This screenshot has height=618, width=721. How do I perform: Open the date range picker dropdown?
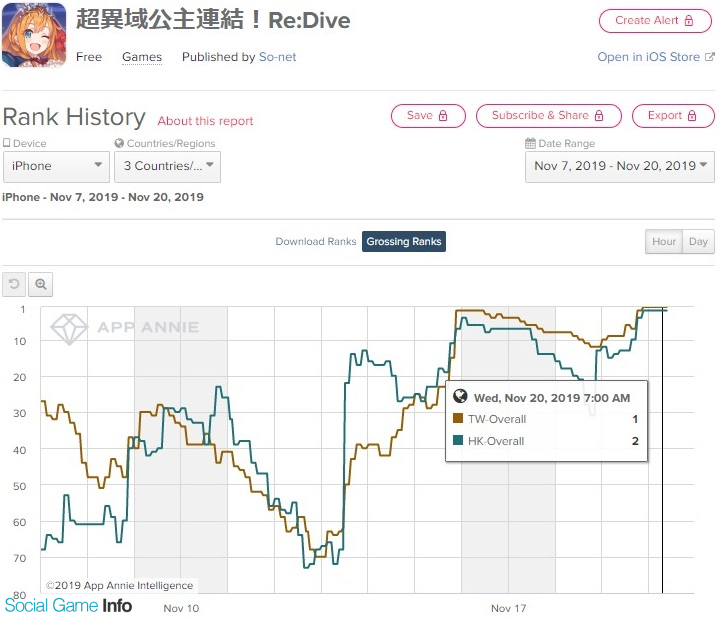(620, 166)
